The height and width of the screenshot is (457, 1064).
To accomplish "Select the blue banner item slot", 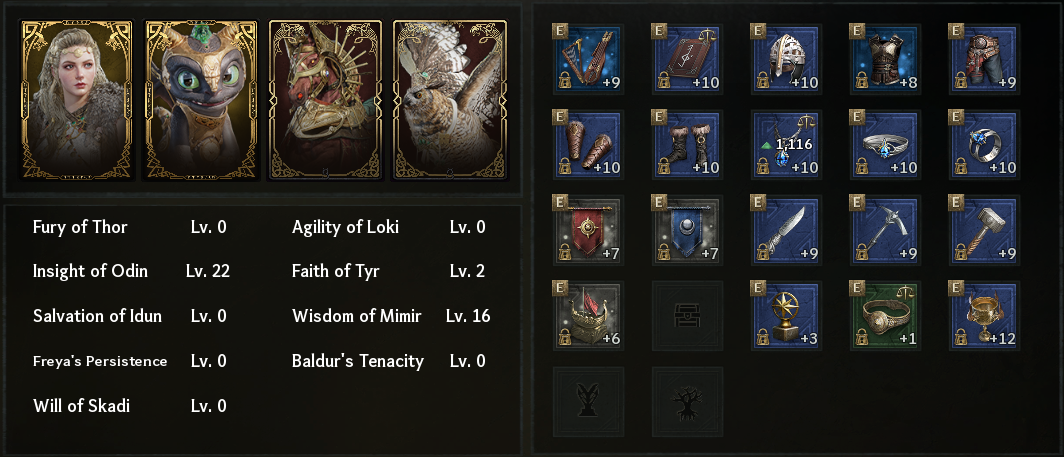I will 687,230.
